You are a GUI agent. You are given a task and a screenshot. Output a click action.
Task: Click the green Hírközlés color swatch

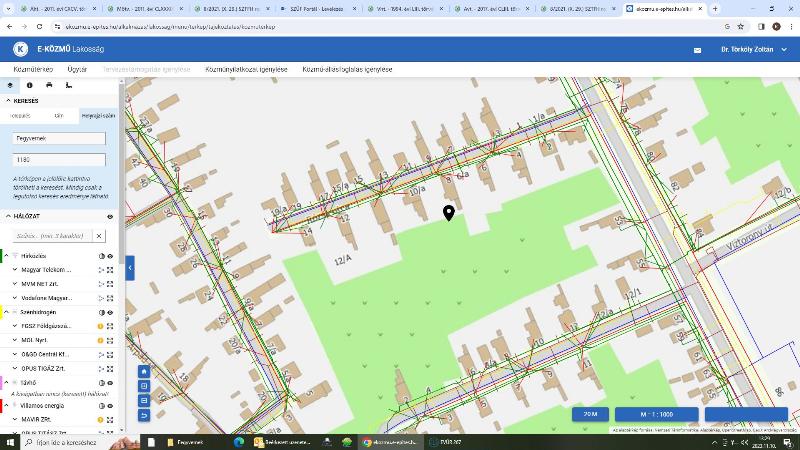(2, 256)
